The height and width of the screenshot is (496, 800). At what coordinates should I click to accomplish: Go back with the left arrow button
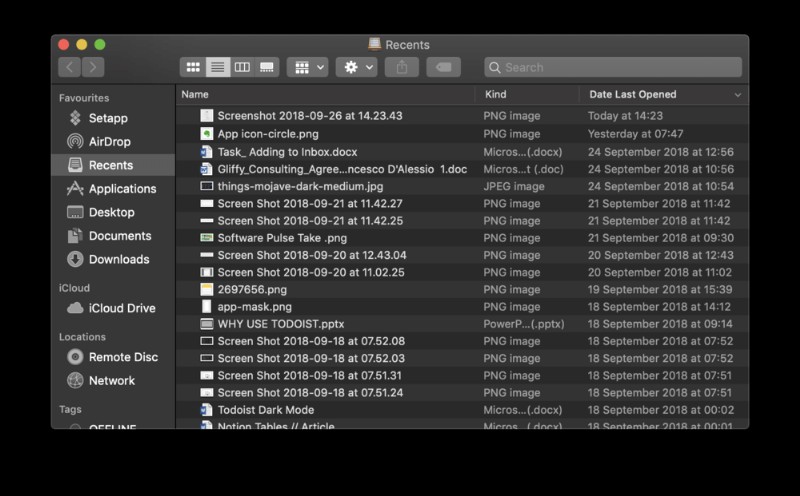tap(70, 67)
